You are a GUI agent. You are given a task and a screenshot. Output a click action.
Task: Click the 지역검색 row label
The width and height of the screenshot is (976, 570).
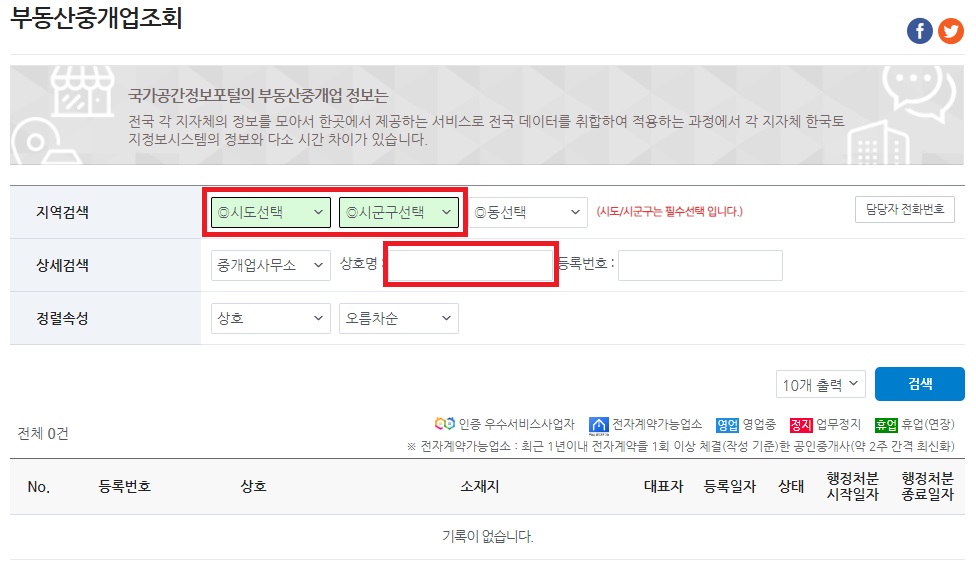click(62, 212)
